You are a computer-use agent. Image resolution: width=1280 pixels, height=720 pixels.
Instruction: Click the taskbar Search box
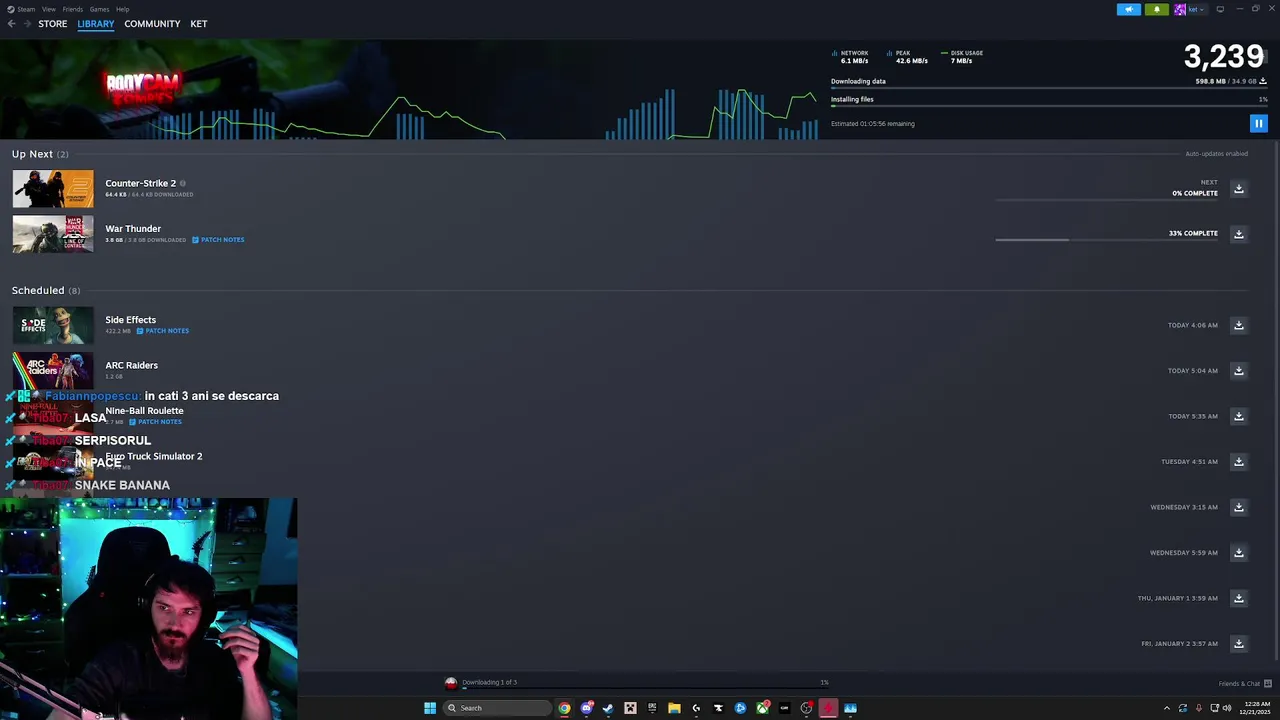pos(497,708)
